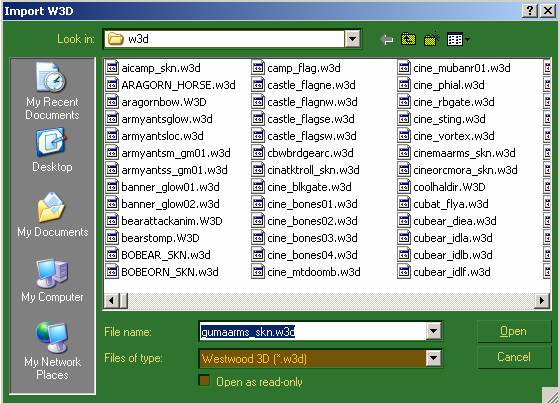
Task: Select the file cbwbrdgearc.w3d
Action: click(303, 153)
